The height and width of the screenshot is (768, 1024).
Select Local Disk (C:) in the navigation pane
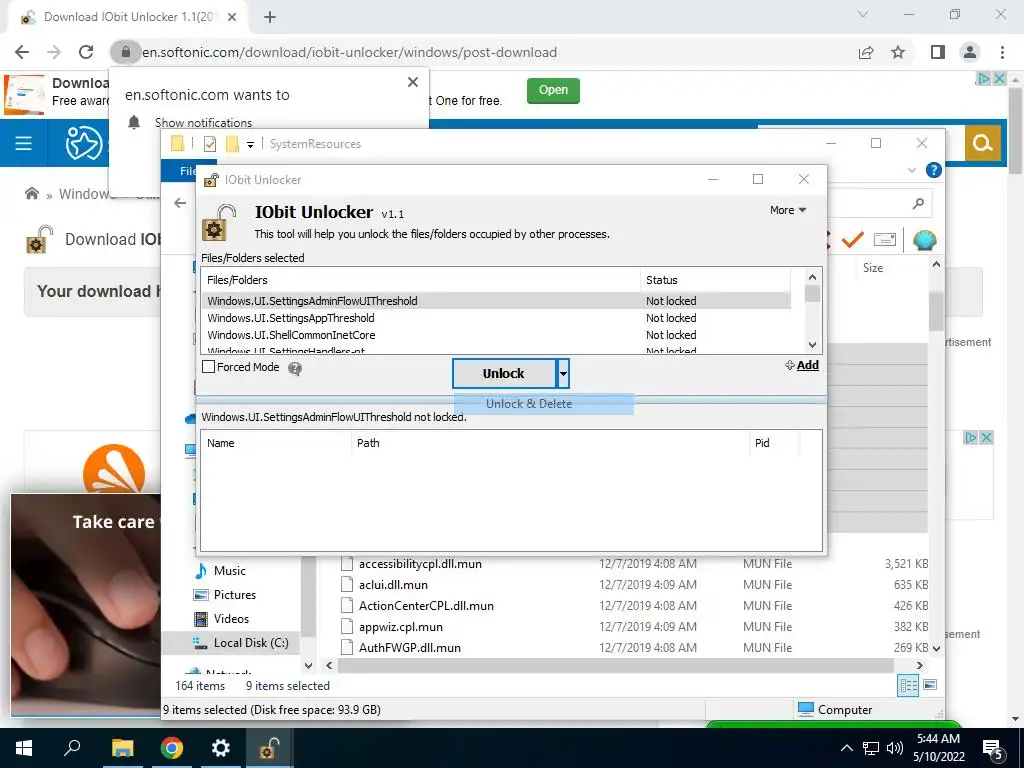click(251, 643)
